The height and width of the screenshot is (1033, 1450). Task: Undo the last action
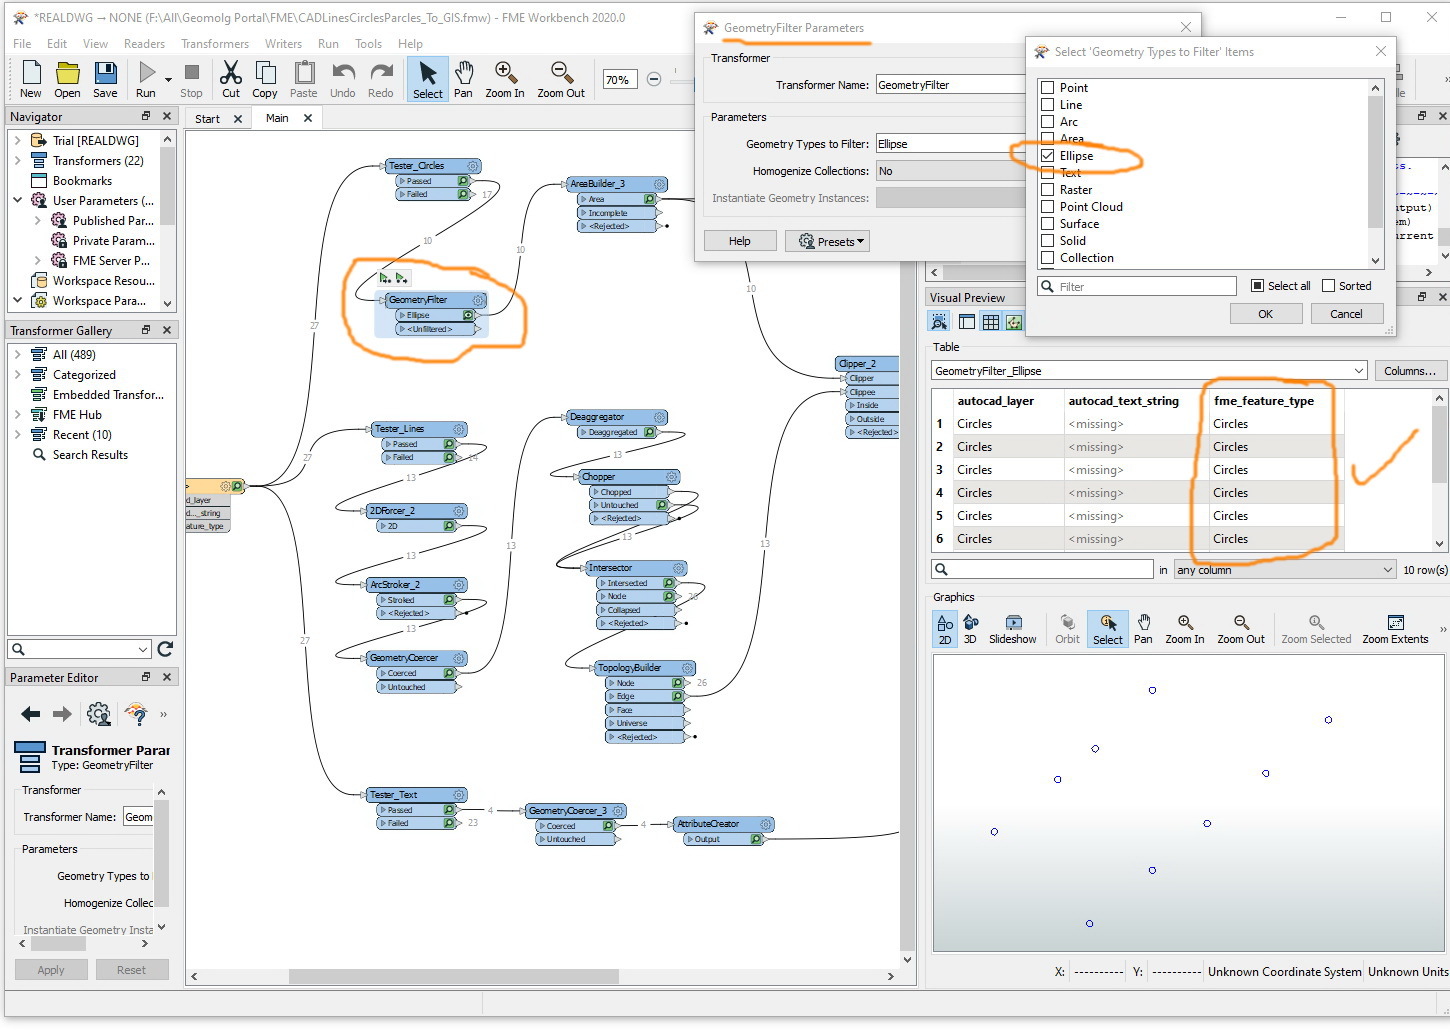(343, 79)
